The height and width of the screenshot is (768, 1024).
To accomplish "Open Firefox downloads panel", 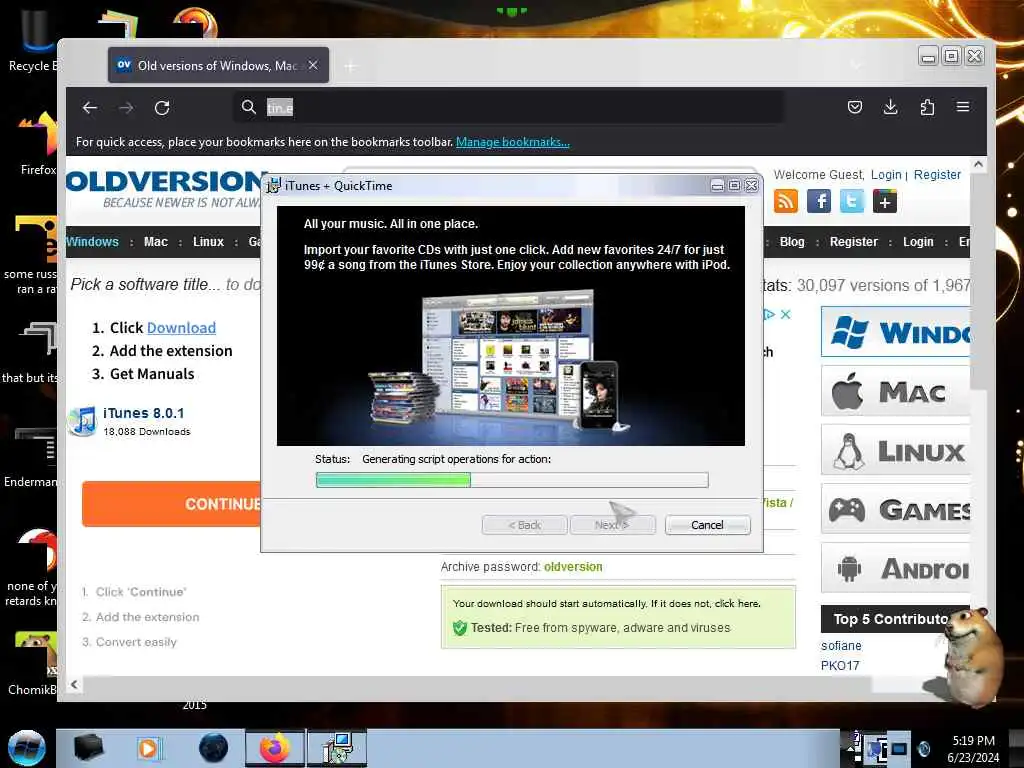I will [x=890, y=107].
